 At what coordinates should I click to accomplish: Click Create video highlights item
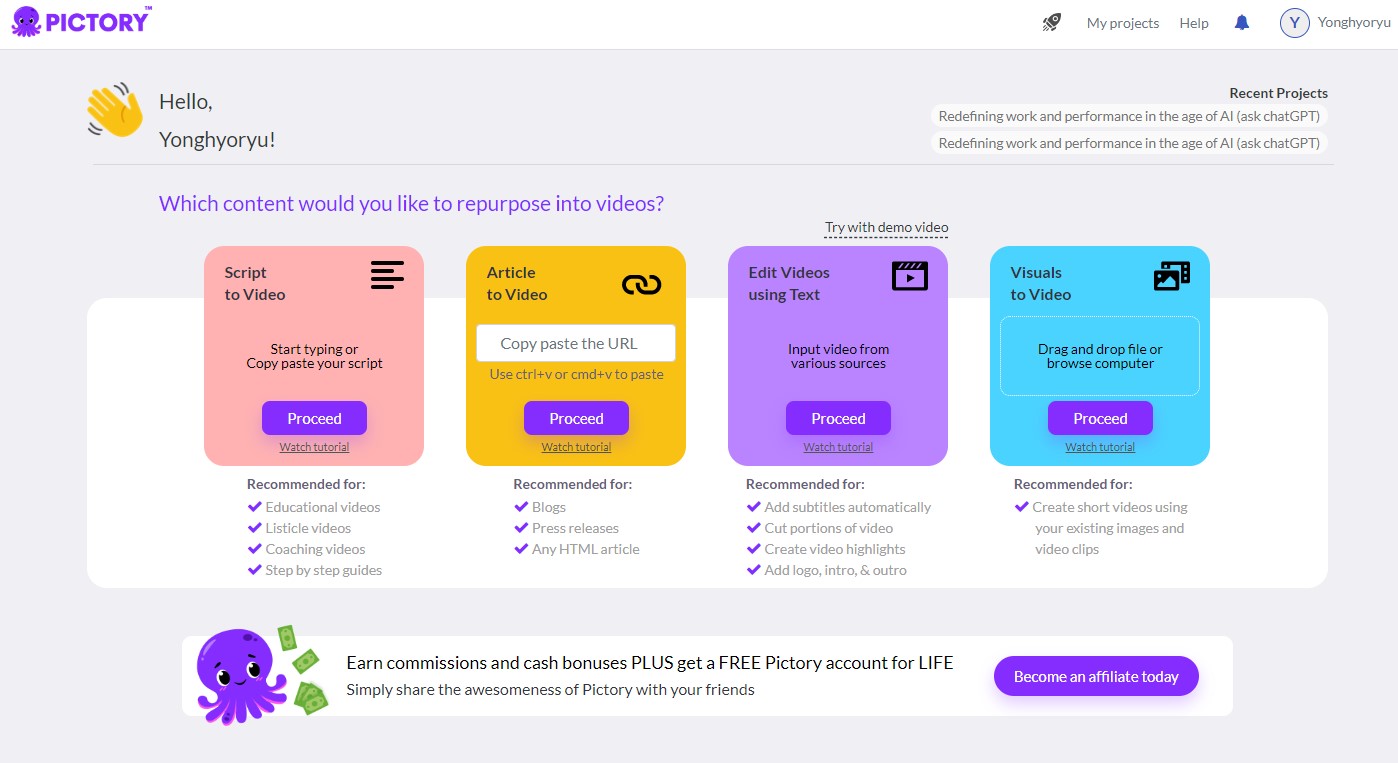pos(826,549)
